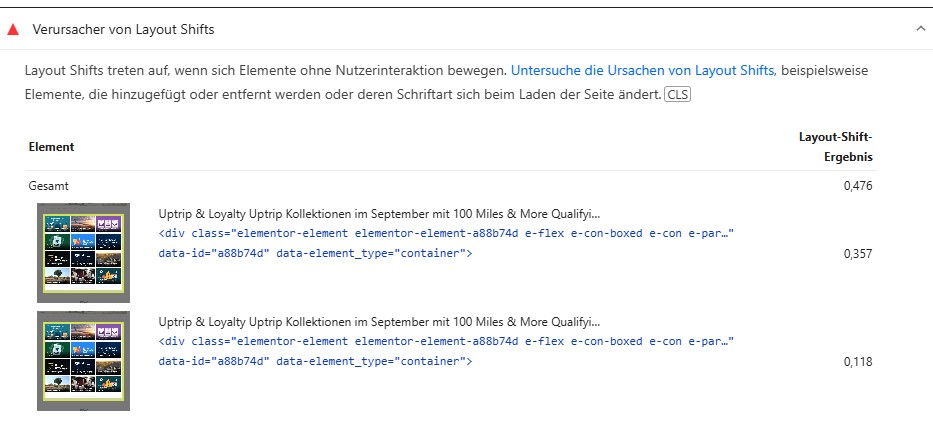The image size is (933, 428).
Task: Click the layout shift score 0,357
Action: tap(858, 254)
